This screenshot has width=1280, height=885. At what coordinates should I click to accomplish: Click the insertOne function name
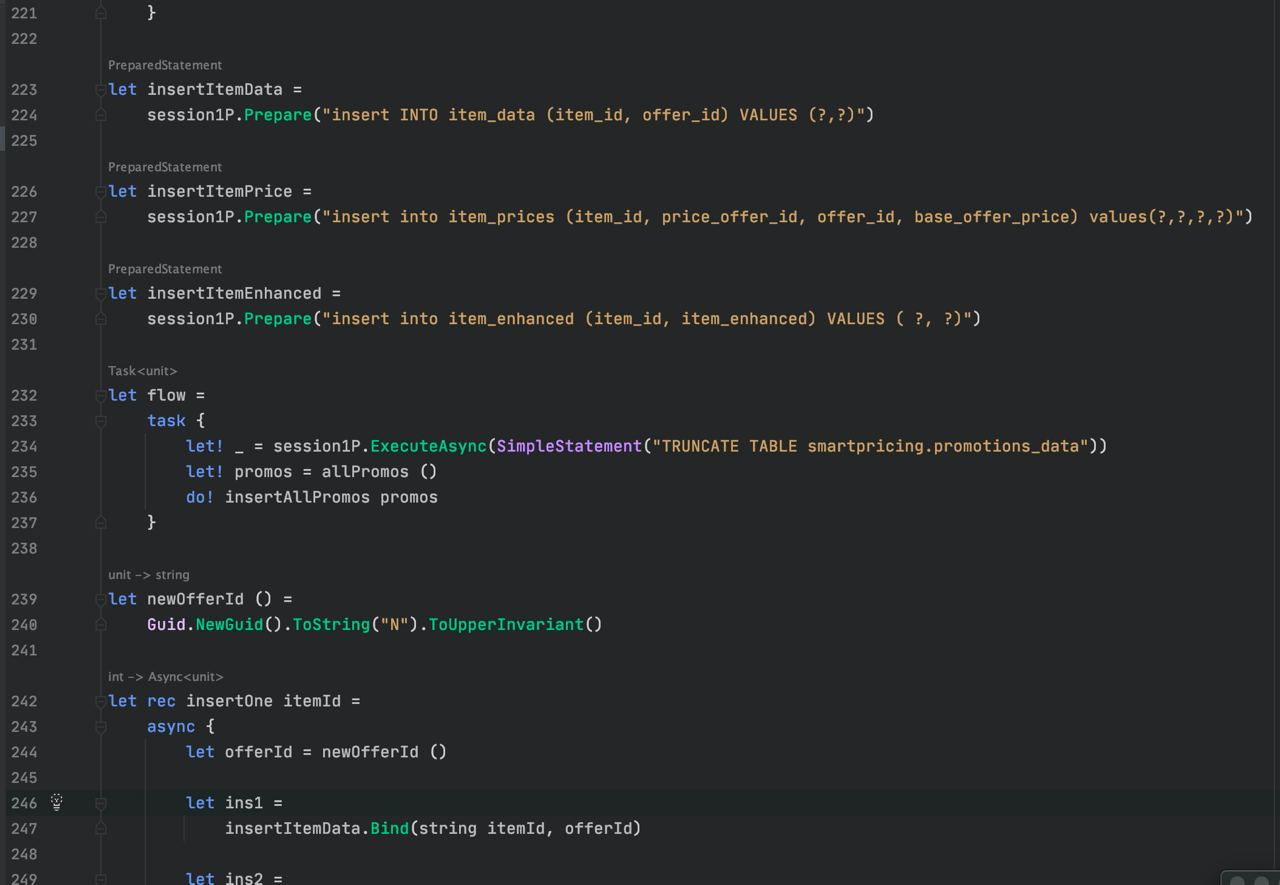tap(229, 702)
